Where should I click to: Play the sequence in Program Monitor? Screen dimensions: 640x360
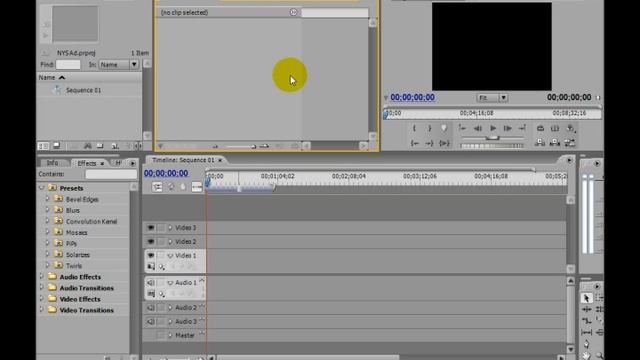click(493, 128)
